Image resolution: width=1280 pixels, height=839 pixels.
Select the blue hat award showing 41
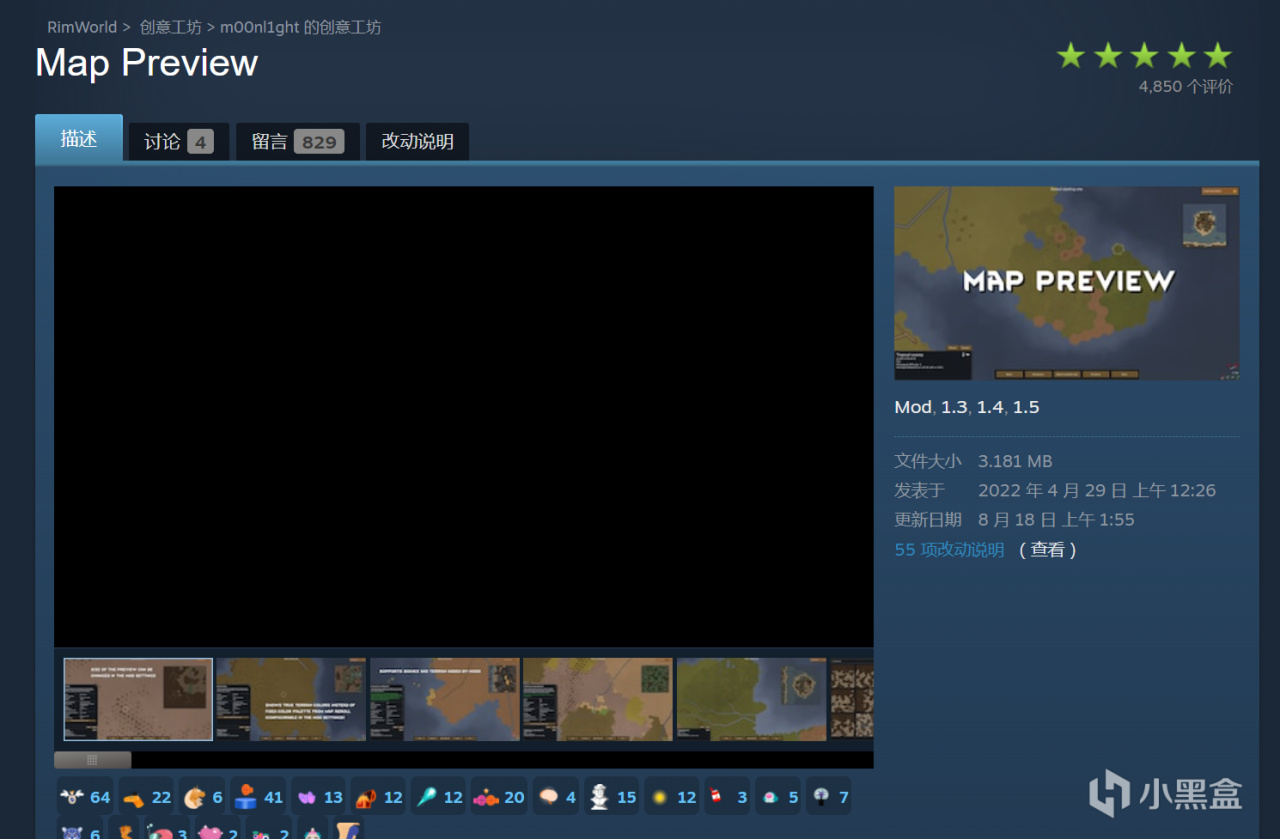click(x=259, y=797)
